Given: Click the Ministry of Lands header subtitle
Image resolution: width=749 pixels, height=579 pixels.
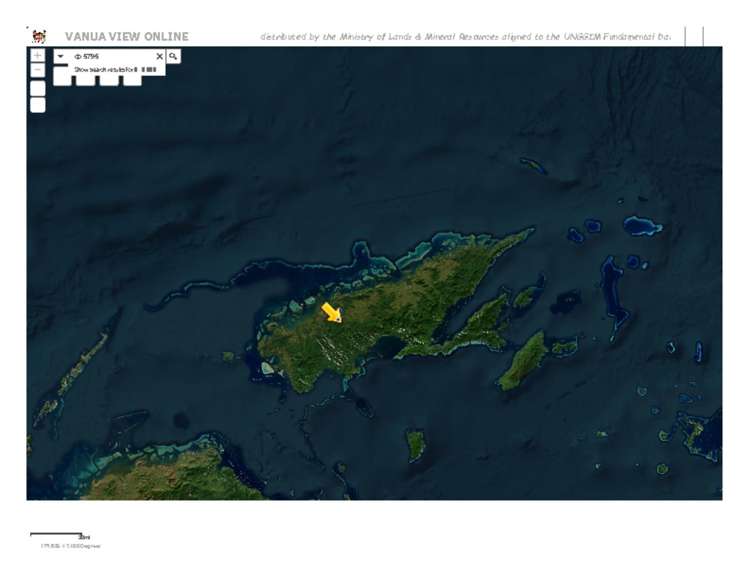Looking at the screenshot, I should (x=464, y=37).
